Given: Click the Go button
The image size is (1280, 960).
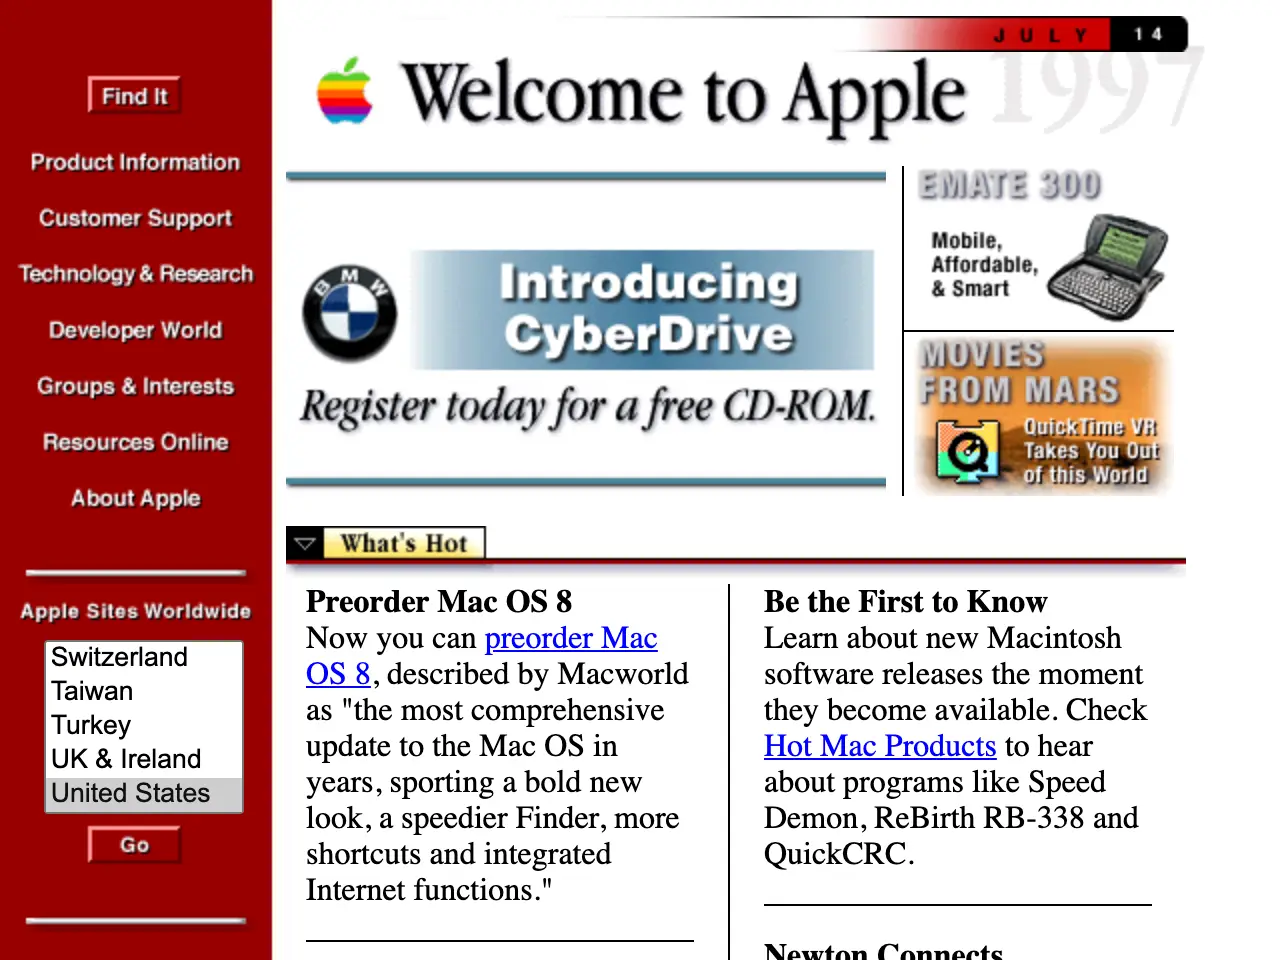Looking at the screenshot, I should point(135,845).
